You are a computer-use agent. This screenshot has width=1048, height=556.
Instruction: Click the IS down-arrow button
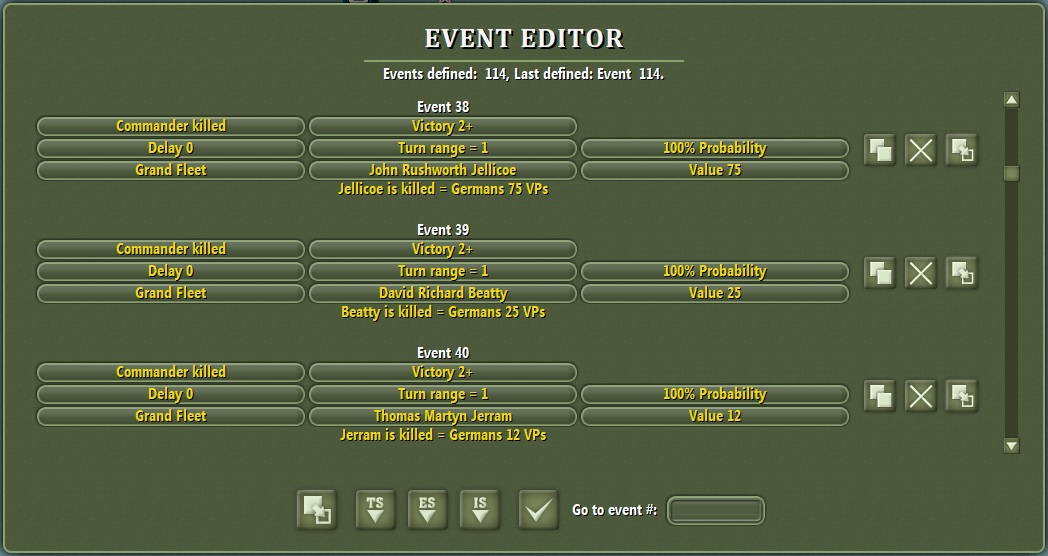tap(480, 510)
